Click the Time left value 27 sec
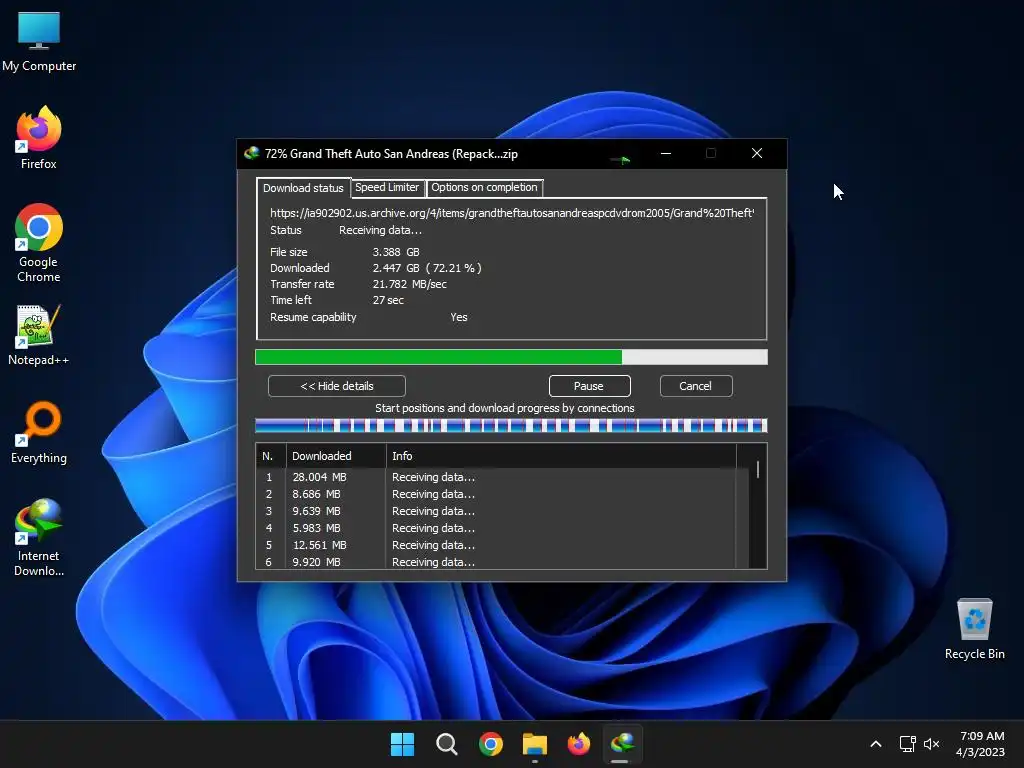 [x=388, y=300]
